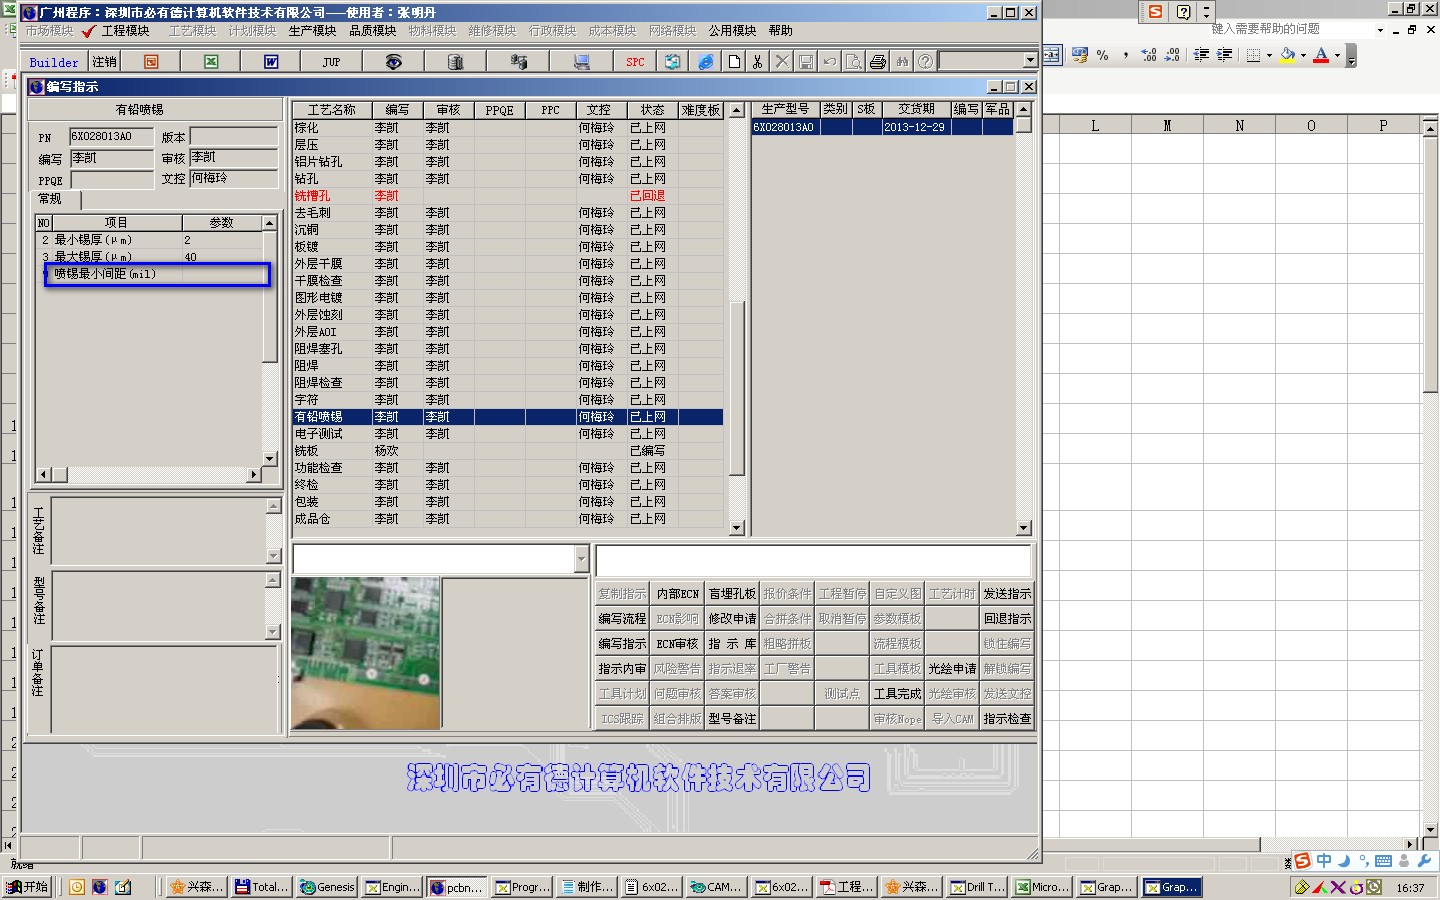Select the 常规 tab
This screenshot has height=900, width=1440.
coord(51,199)
